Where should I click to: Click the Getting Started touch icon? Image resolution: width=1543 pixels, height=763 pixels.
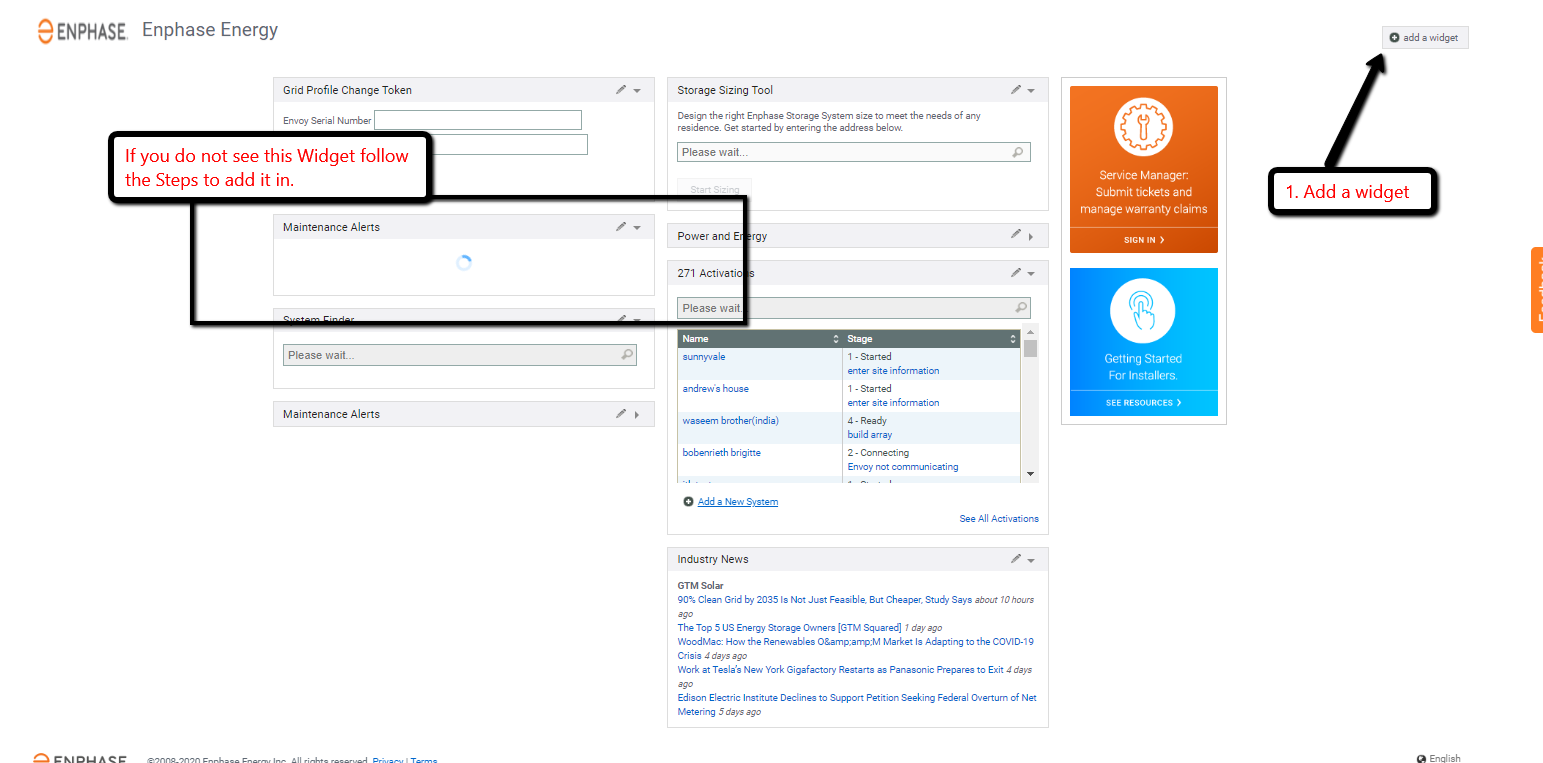pyautogui.click(x=1143, y=310)
